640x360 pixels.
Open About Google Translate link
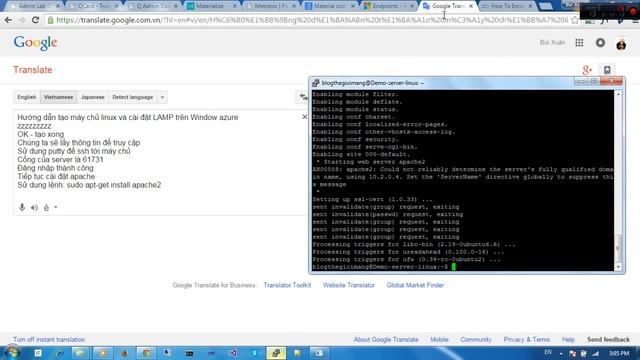(386, 340)
